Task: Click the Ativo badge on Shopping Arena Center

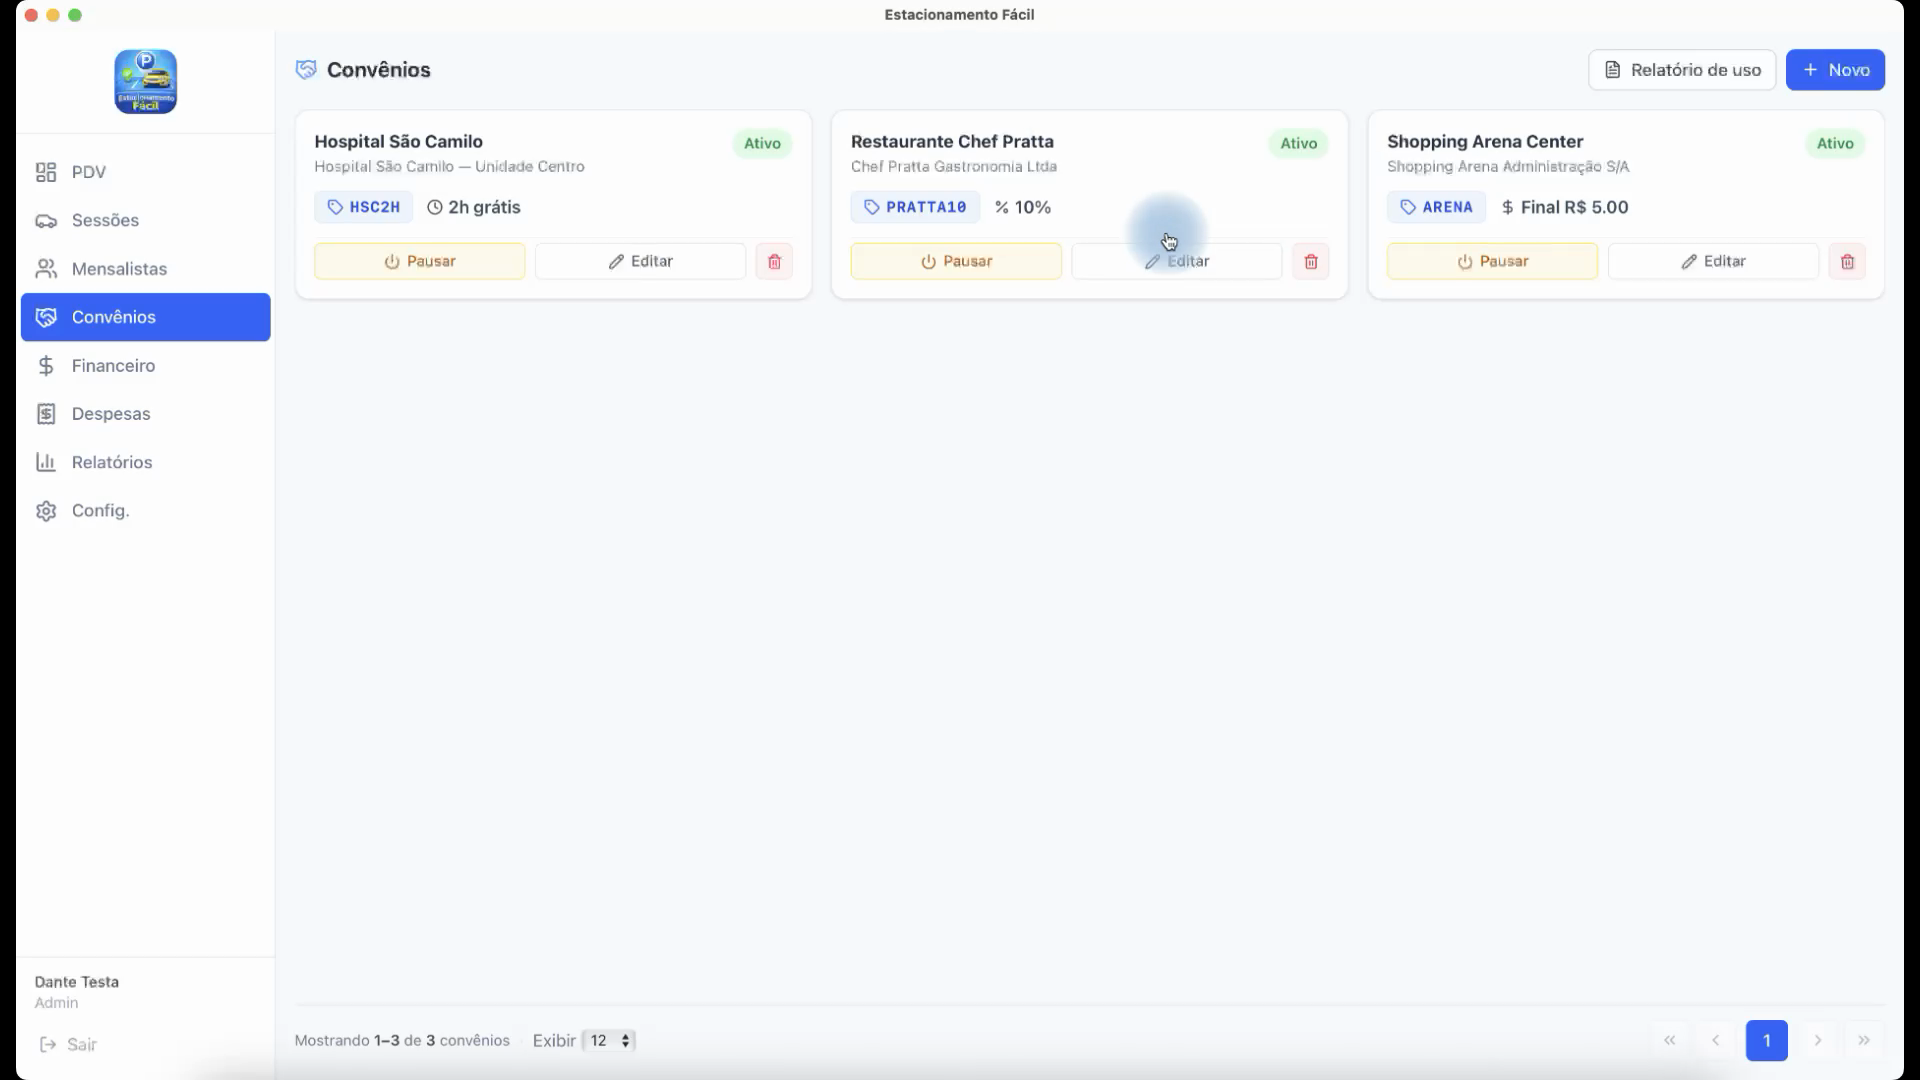Action: click(1835, 143)
